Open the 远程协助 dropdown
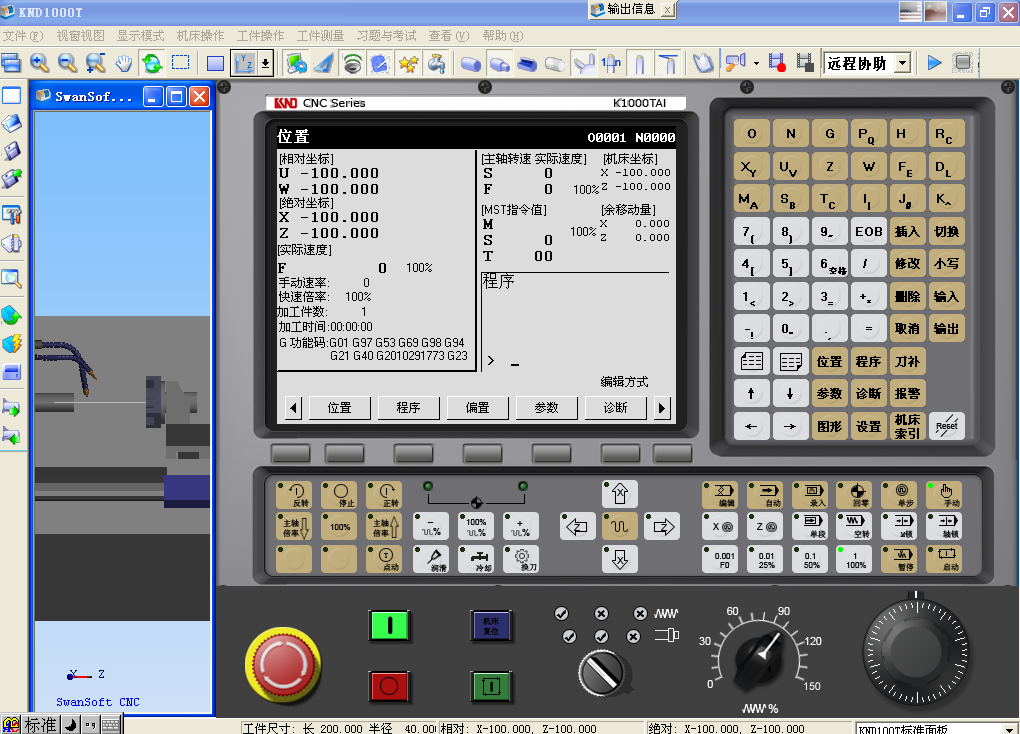The height and width of the screenshot is (734, 1020). tap(902, 63)
